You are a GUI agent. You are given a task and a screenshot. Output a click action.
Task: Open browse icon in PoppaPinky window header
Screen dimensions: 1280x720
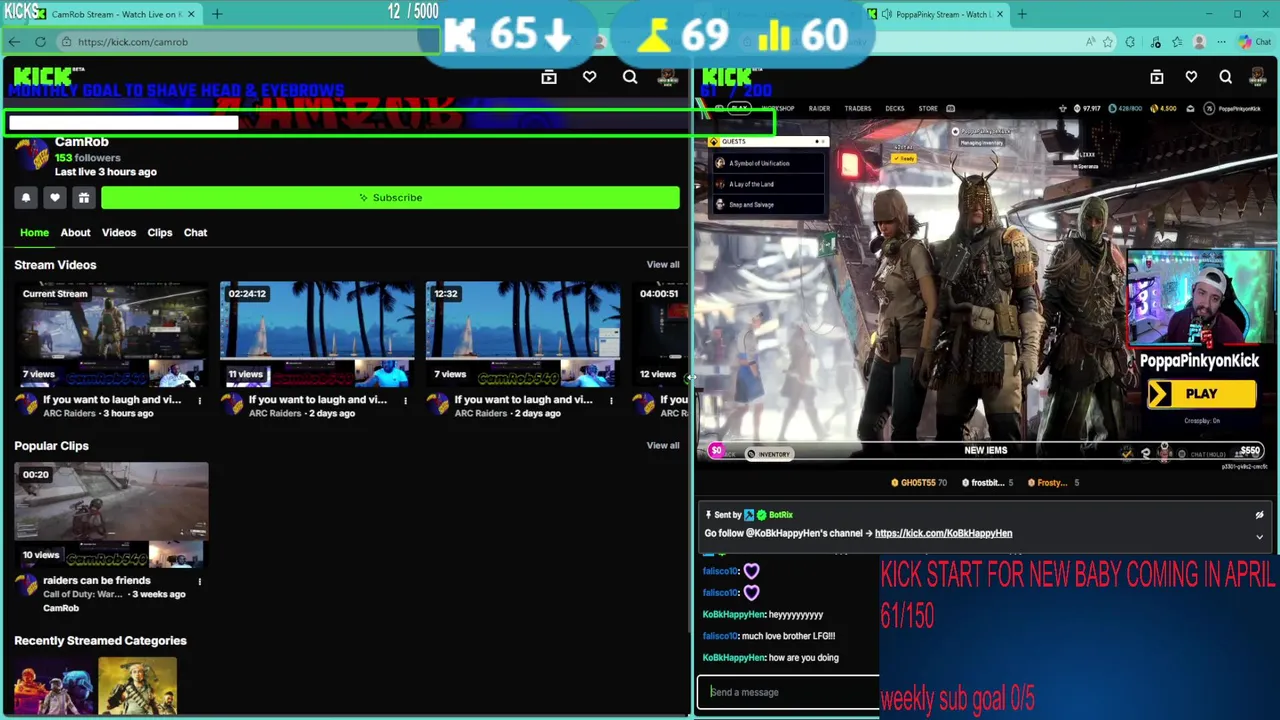point(1157,77)
